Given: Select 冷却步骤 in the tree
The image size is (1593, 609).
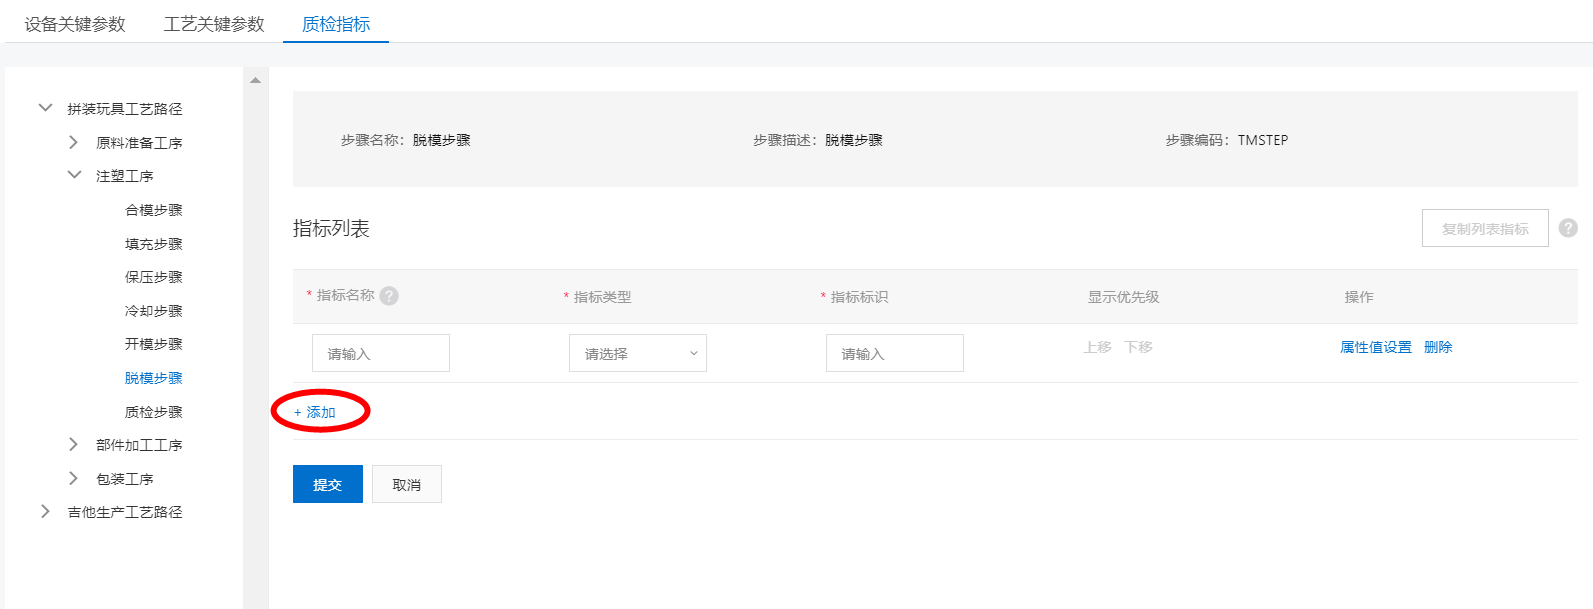Looking at the screenshot, I should [154, 311].
